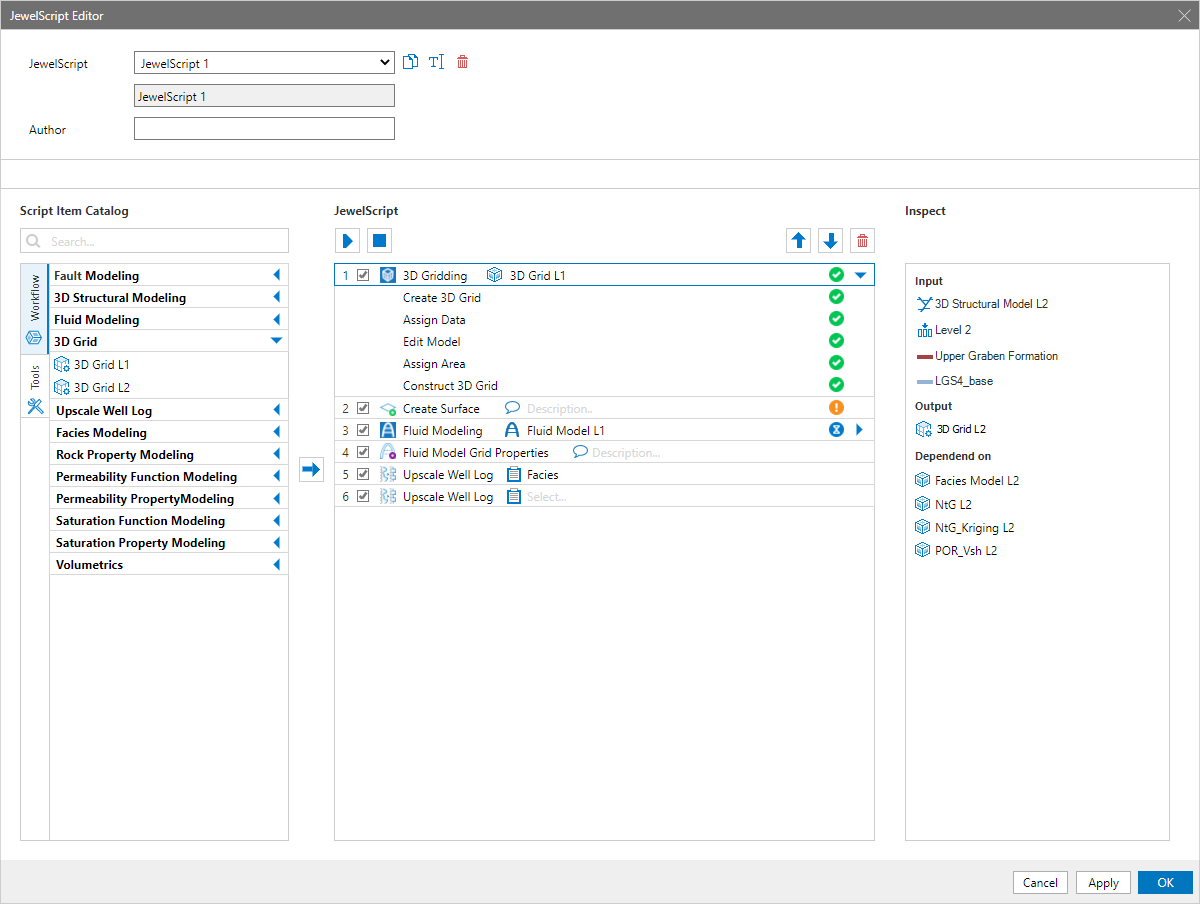Expand the Fault Modeling catalog group
This screenshot has height=904, width=1200.
[x=276, y=275]
